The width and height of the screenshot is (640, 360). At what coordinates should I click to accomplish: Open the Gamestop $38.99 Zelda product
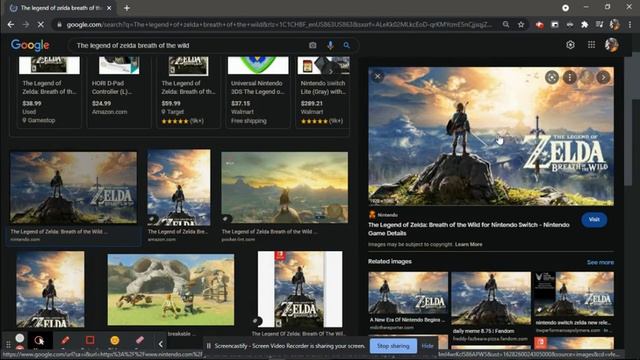(x=49, y=92)
